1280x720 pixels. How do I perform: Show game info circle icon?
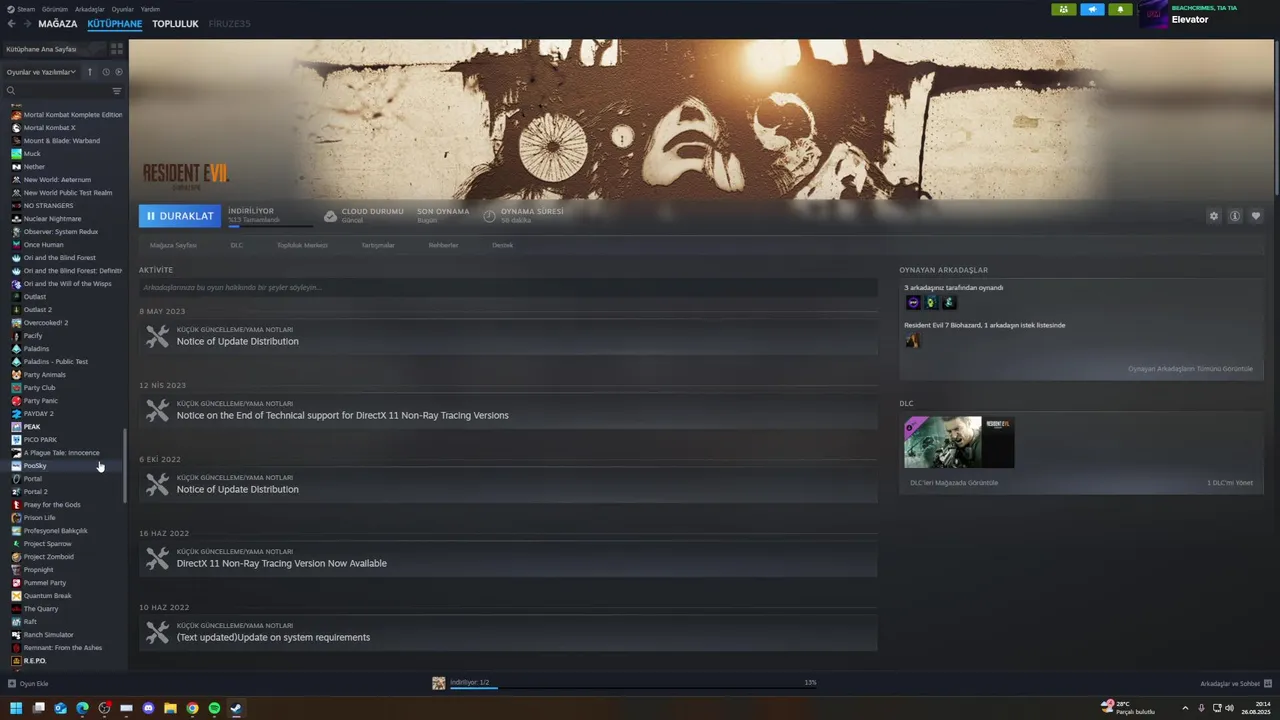click(x=1235, y=216)
